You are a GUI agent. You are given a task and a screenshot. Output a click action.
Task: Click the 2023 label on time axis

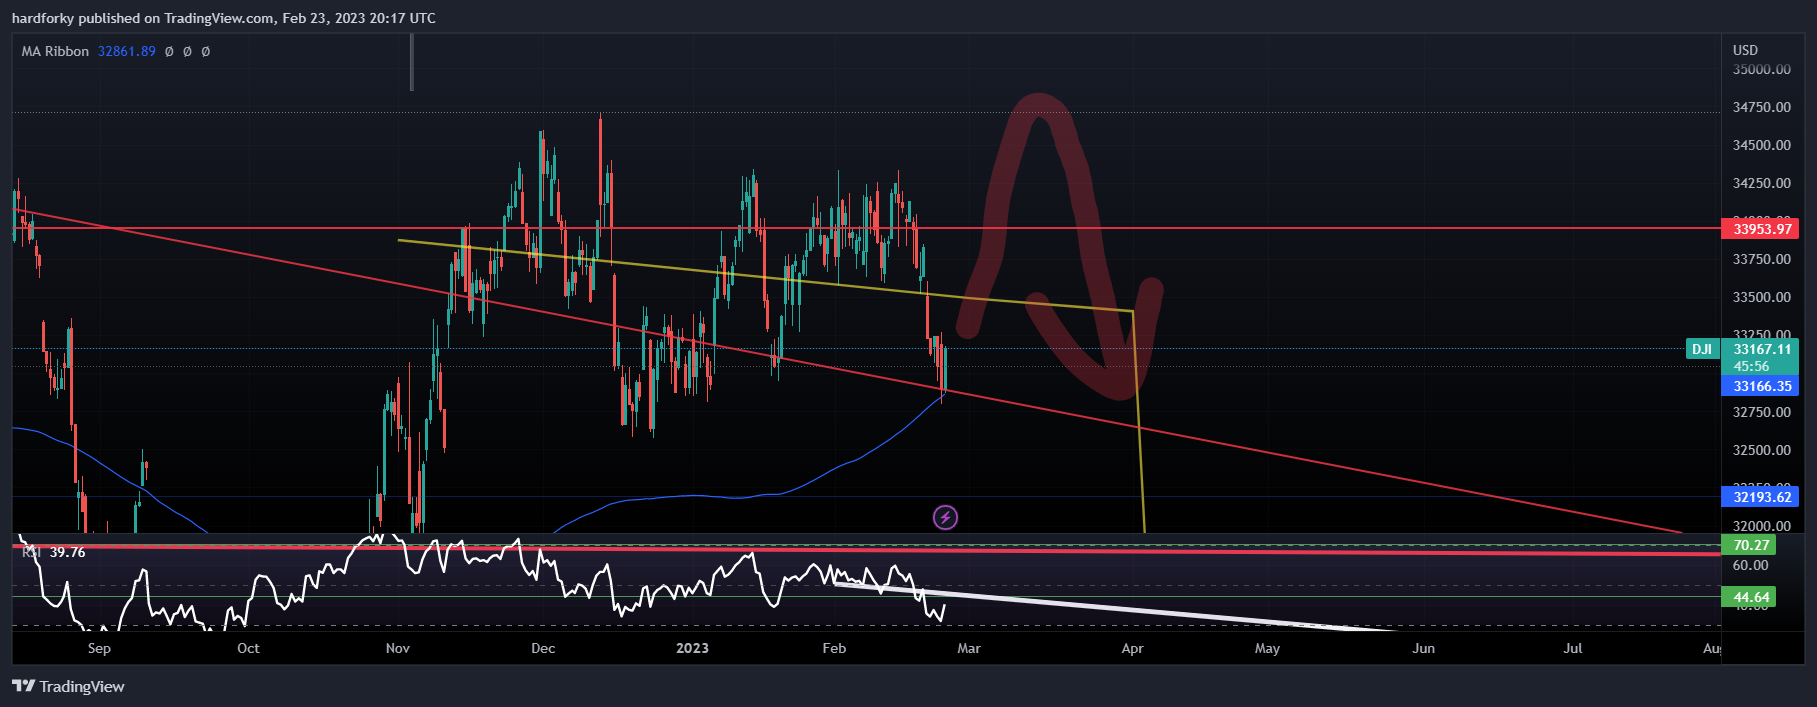click(x=692, y=648)
